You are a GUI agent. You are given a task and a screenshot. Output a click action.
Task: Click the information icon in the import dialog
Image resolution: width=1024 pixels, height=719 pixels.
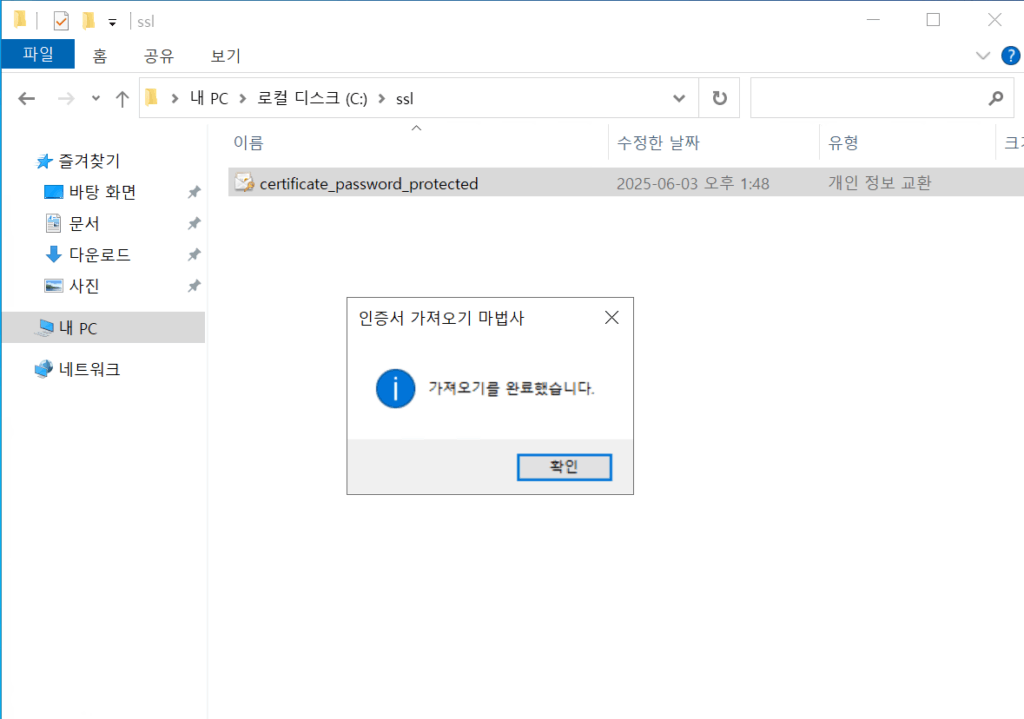396,389
